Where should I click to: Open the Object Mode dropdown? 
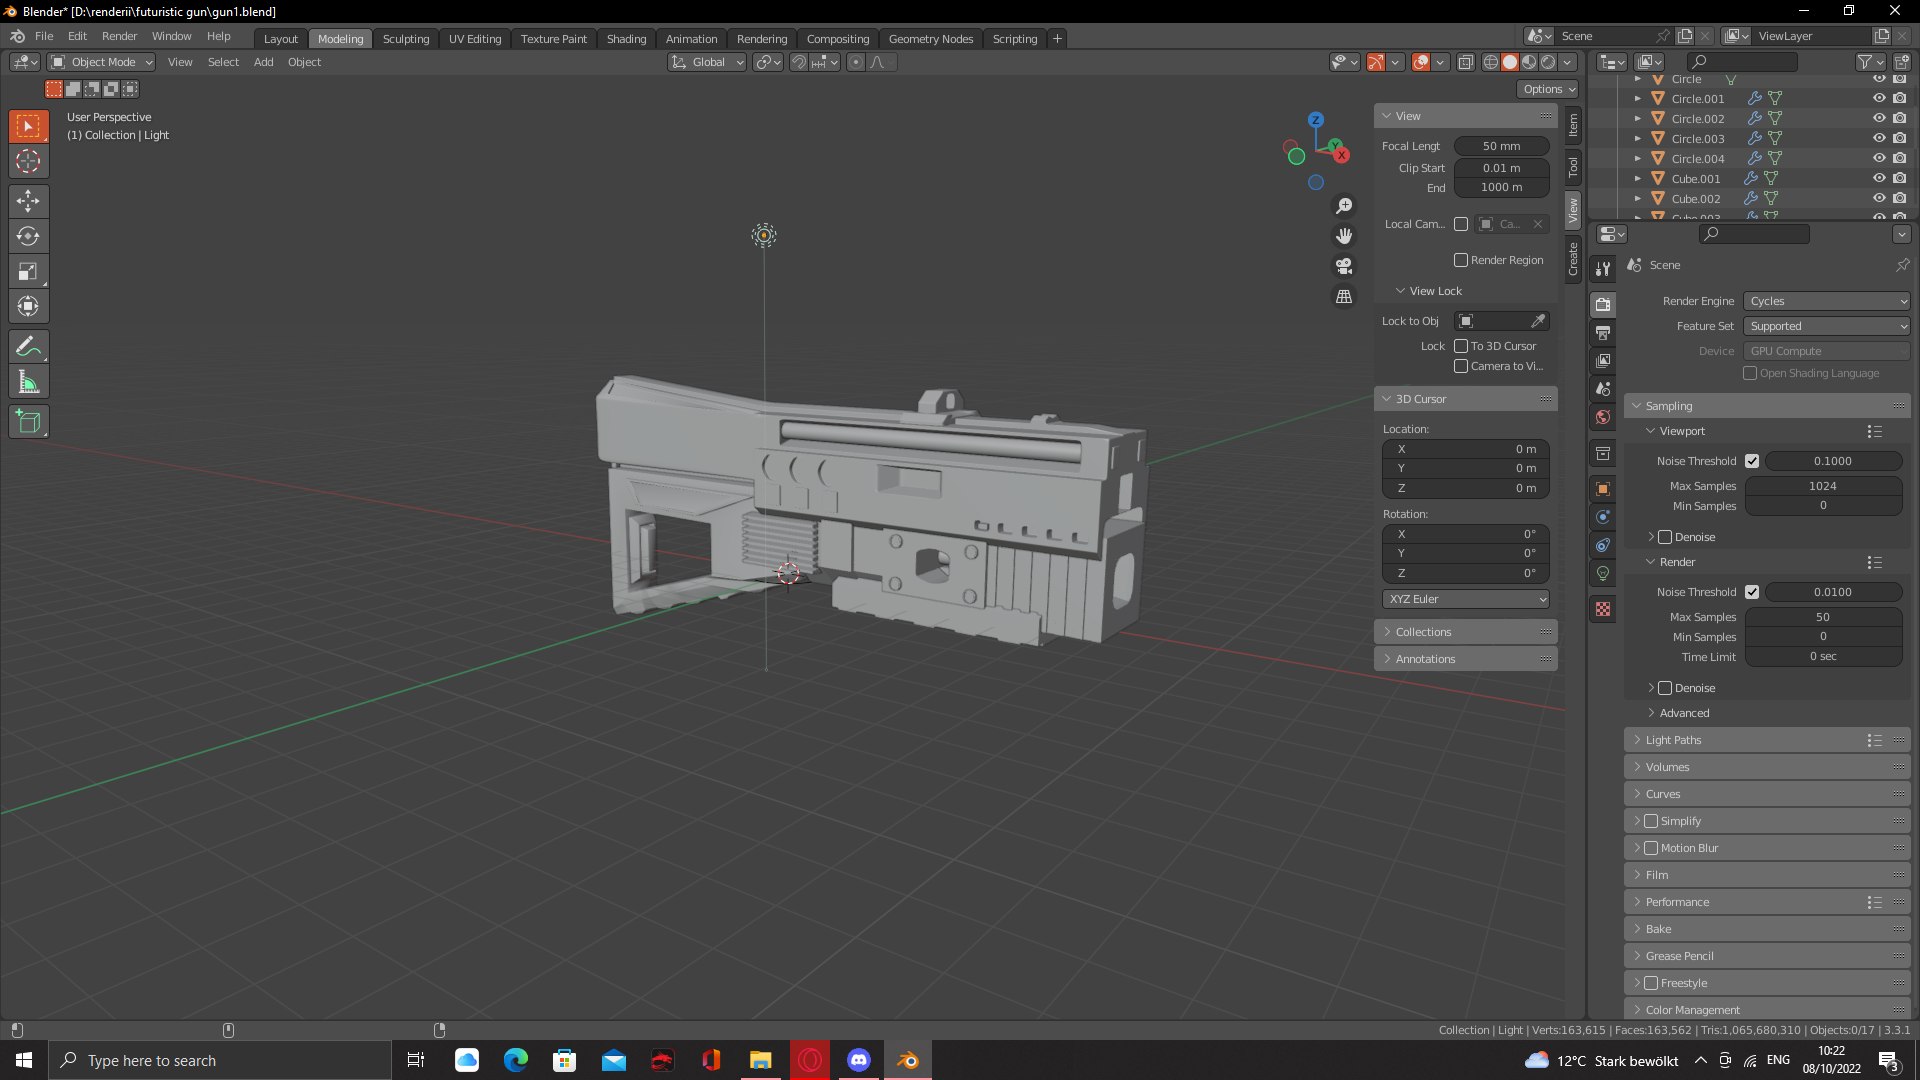(x=102, y=62)
